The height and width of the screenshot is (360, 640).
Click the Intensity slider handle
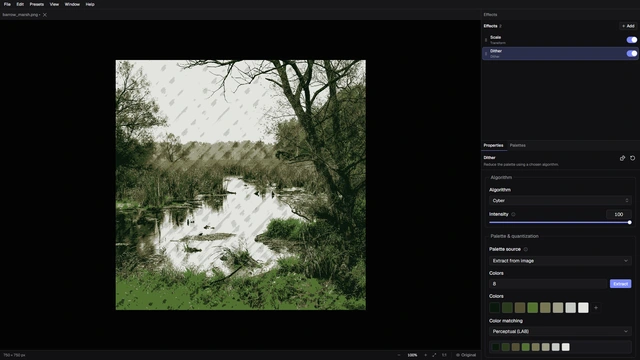(x=629, y=222)
